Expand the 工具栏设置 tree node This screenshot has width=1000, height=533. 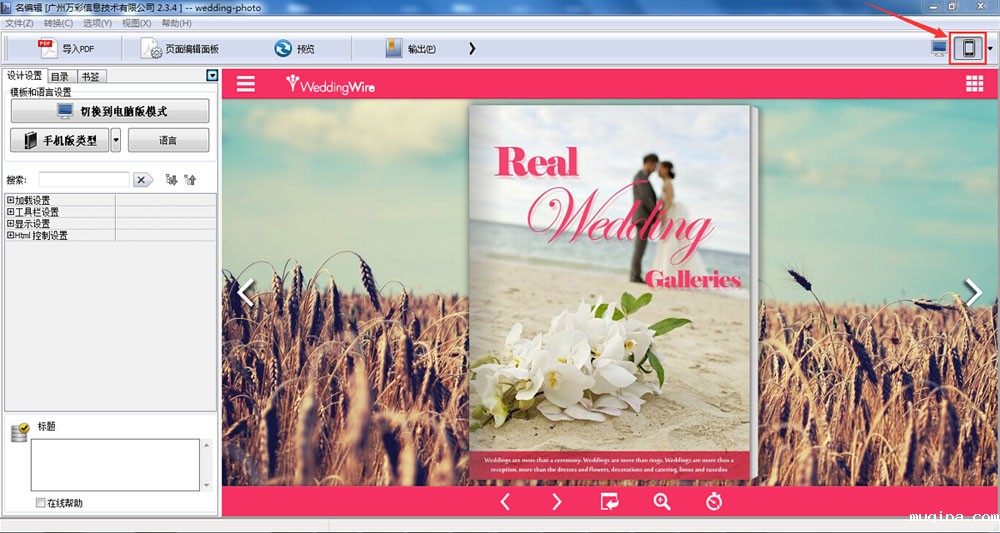[11, 212]
